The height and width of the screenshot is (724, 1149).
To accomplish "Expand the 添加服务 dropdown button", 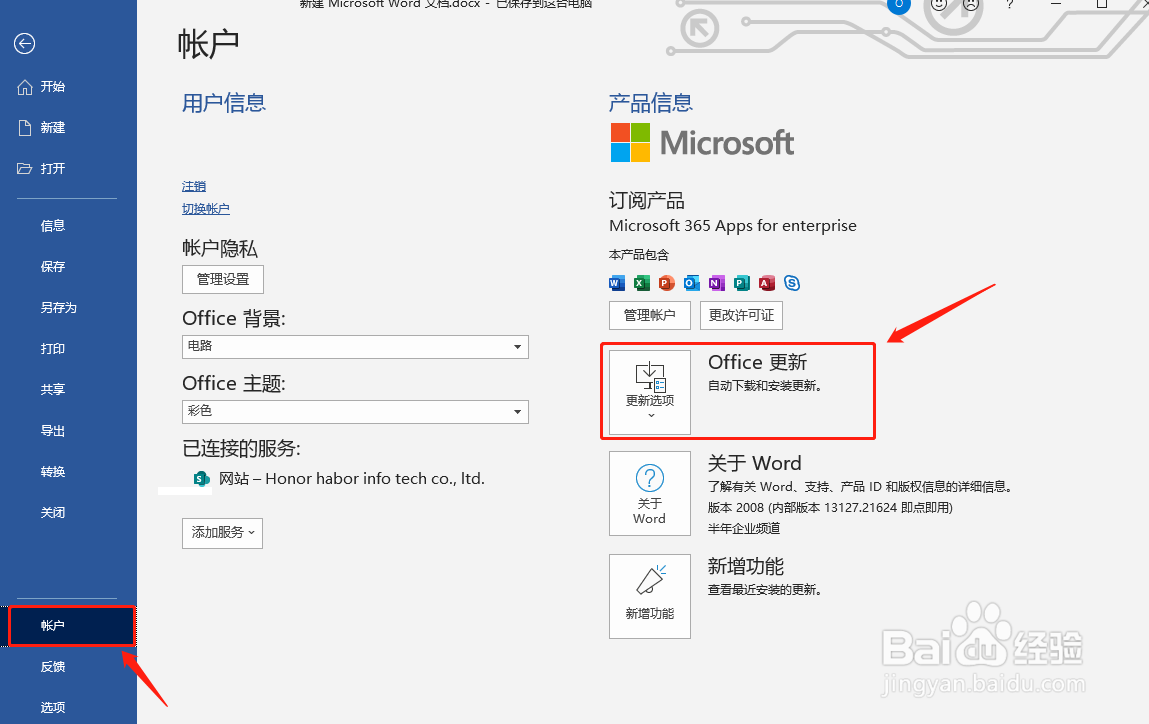I will pos(223,533).
